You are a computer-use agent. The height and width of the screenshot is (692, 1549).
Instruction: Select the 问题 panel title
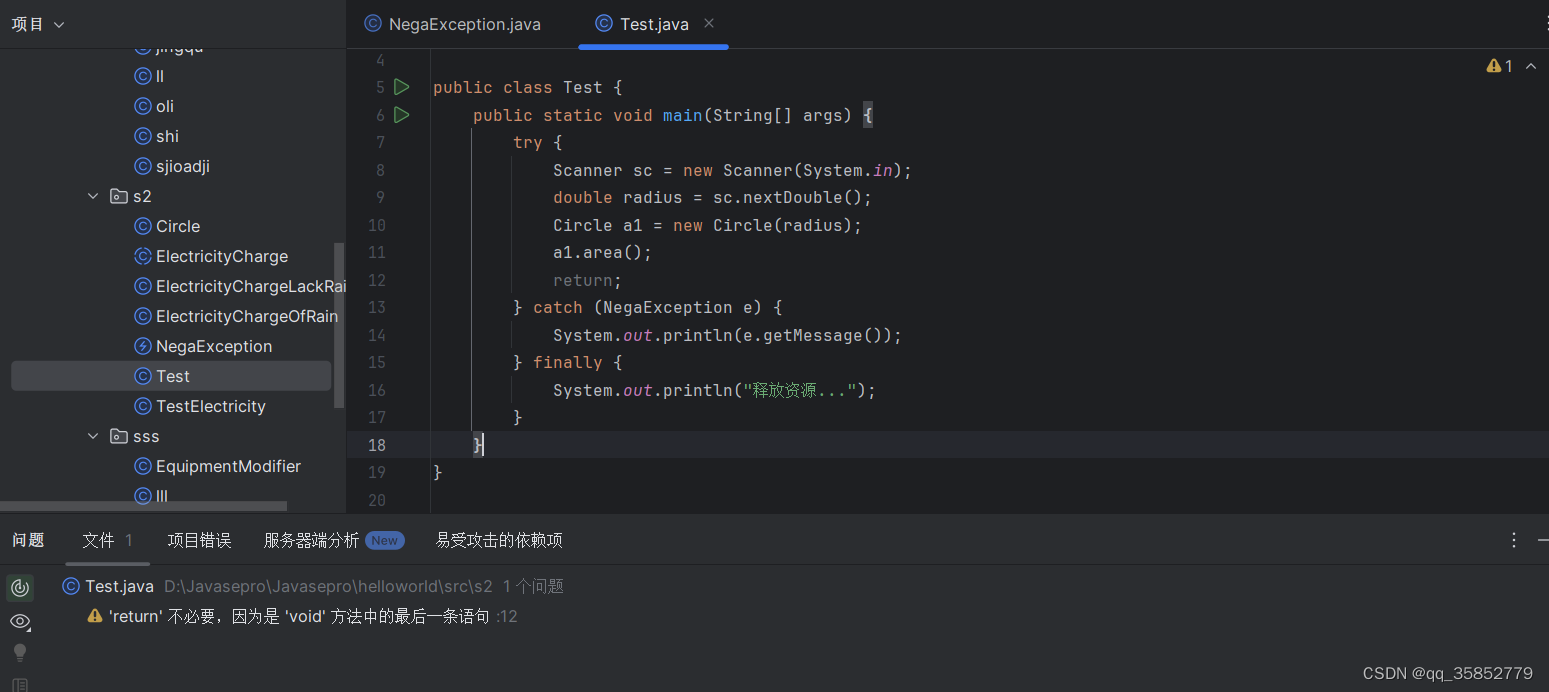[28, 540]
